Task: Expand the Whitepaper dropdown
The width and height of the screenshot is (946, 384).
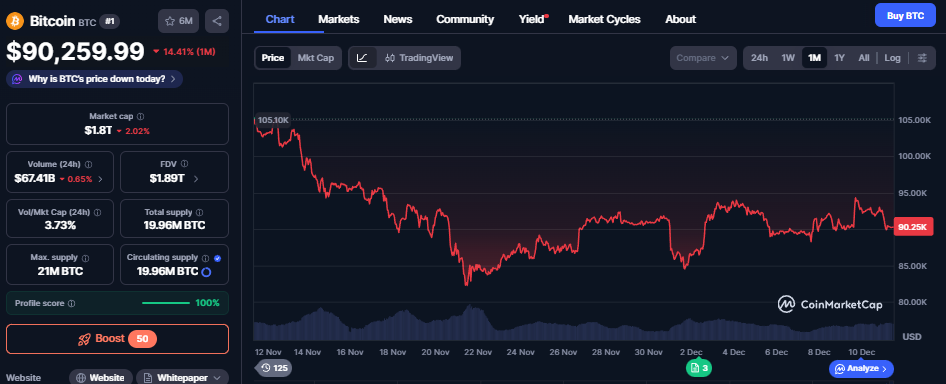Action: pyautogui.click(x=217, y=378)
